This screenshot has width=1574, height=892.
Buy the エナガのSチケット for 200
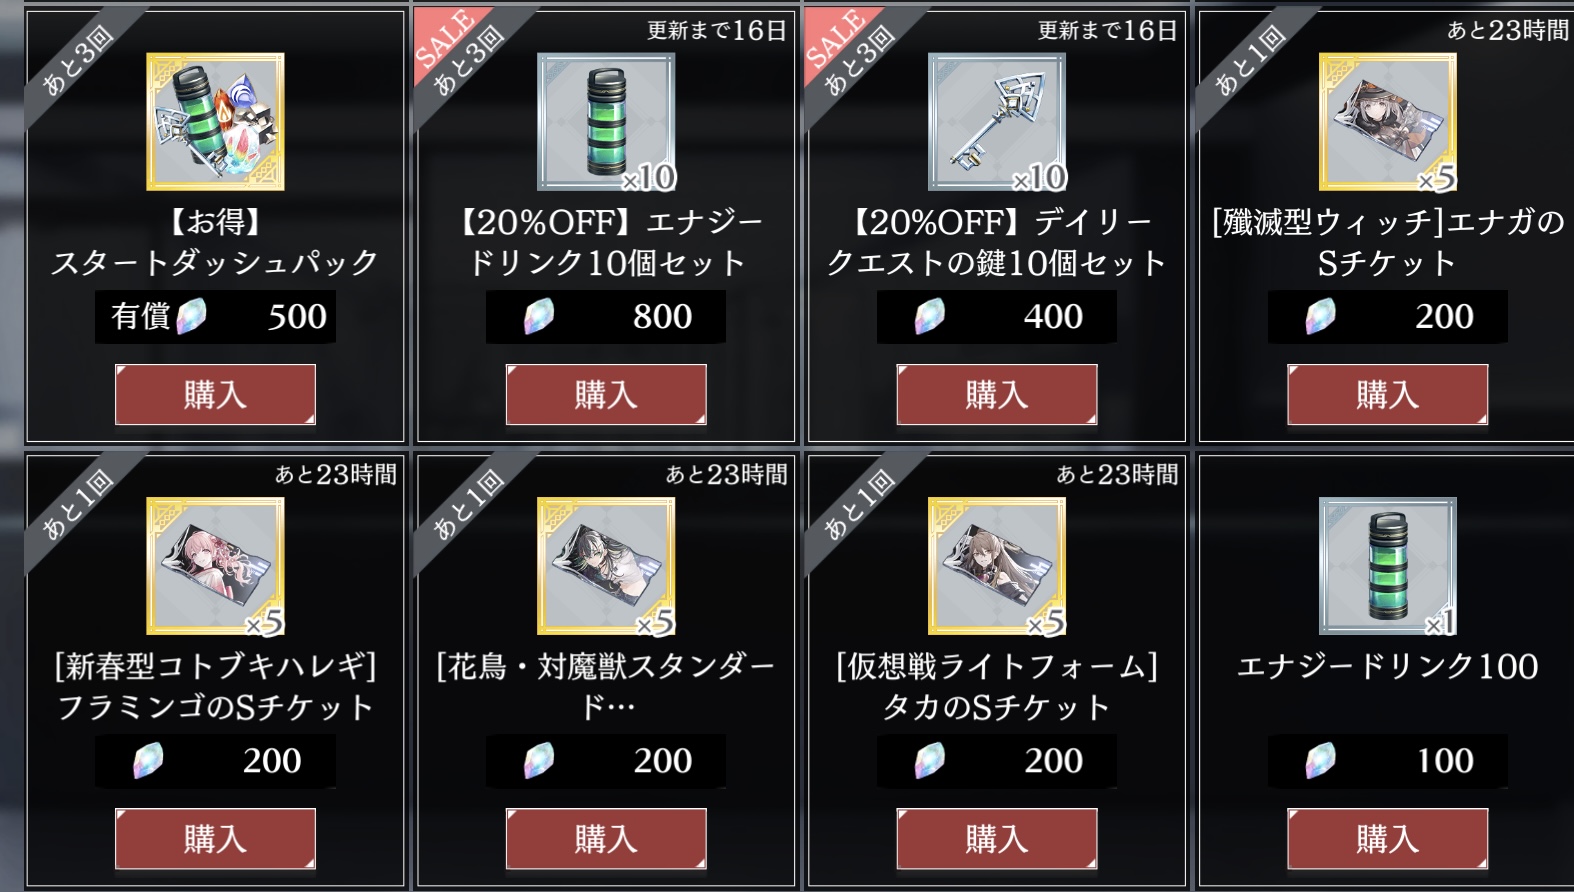click(x=1388, y=395)
